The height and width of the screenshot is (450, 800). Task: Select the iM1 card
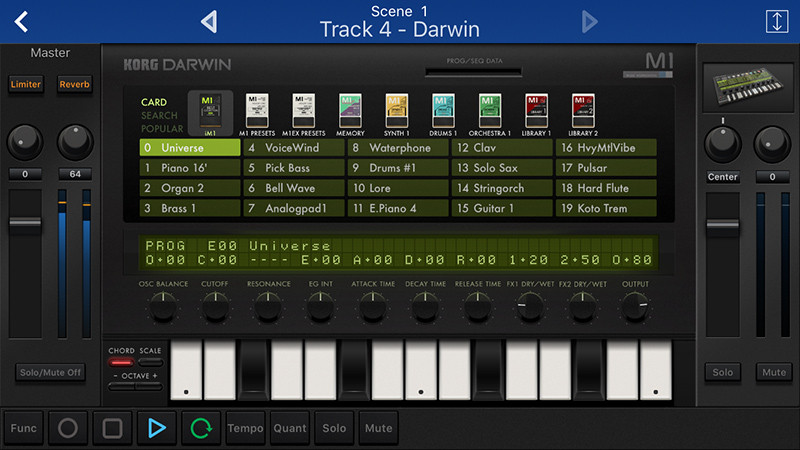click(x=210, y=114)
